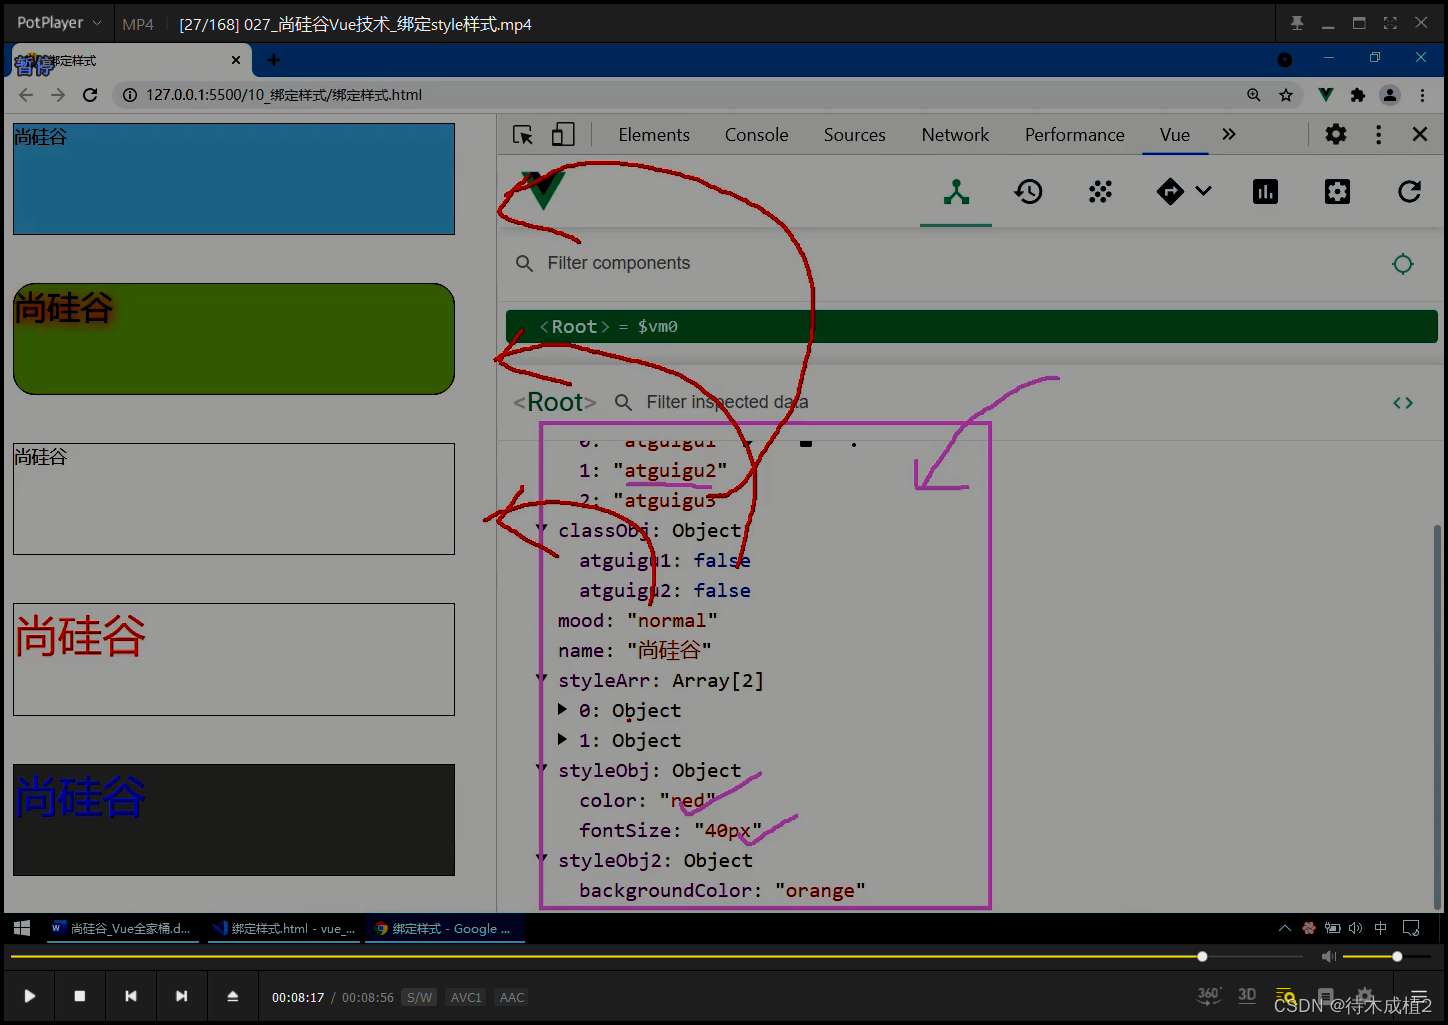Open the Vue.js devtools extension icon

click(1326, 95)
